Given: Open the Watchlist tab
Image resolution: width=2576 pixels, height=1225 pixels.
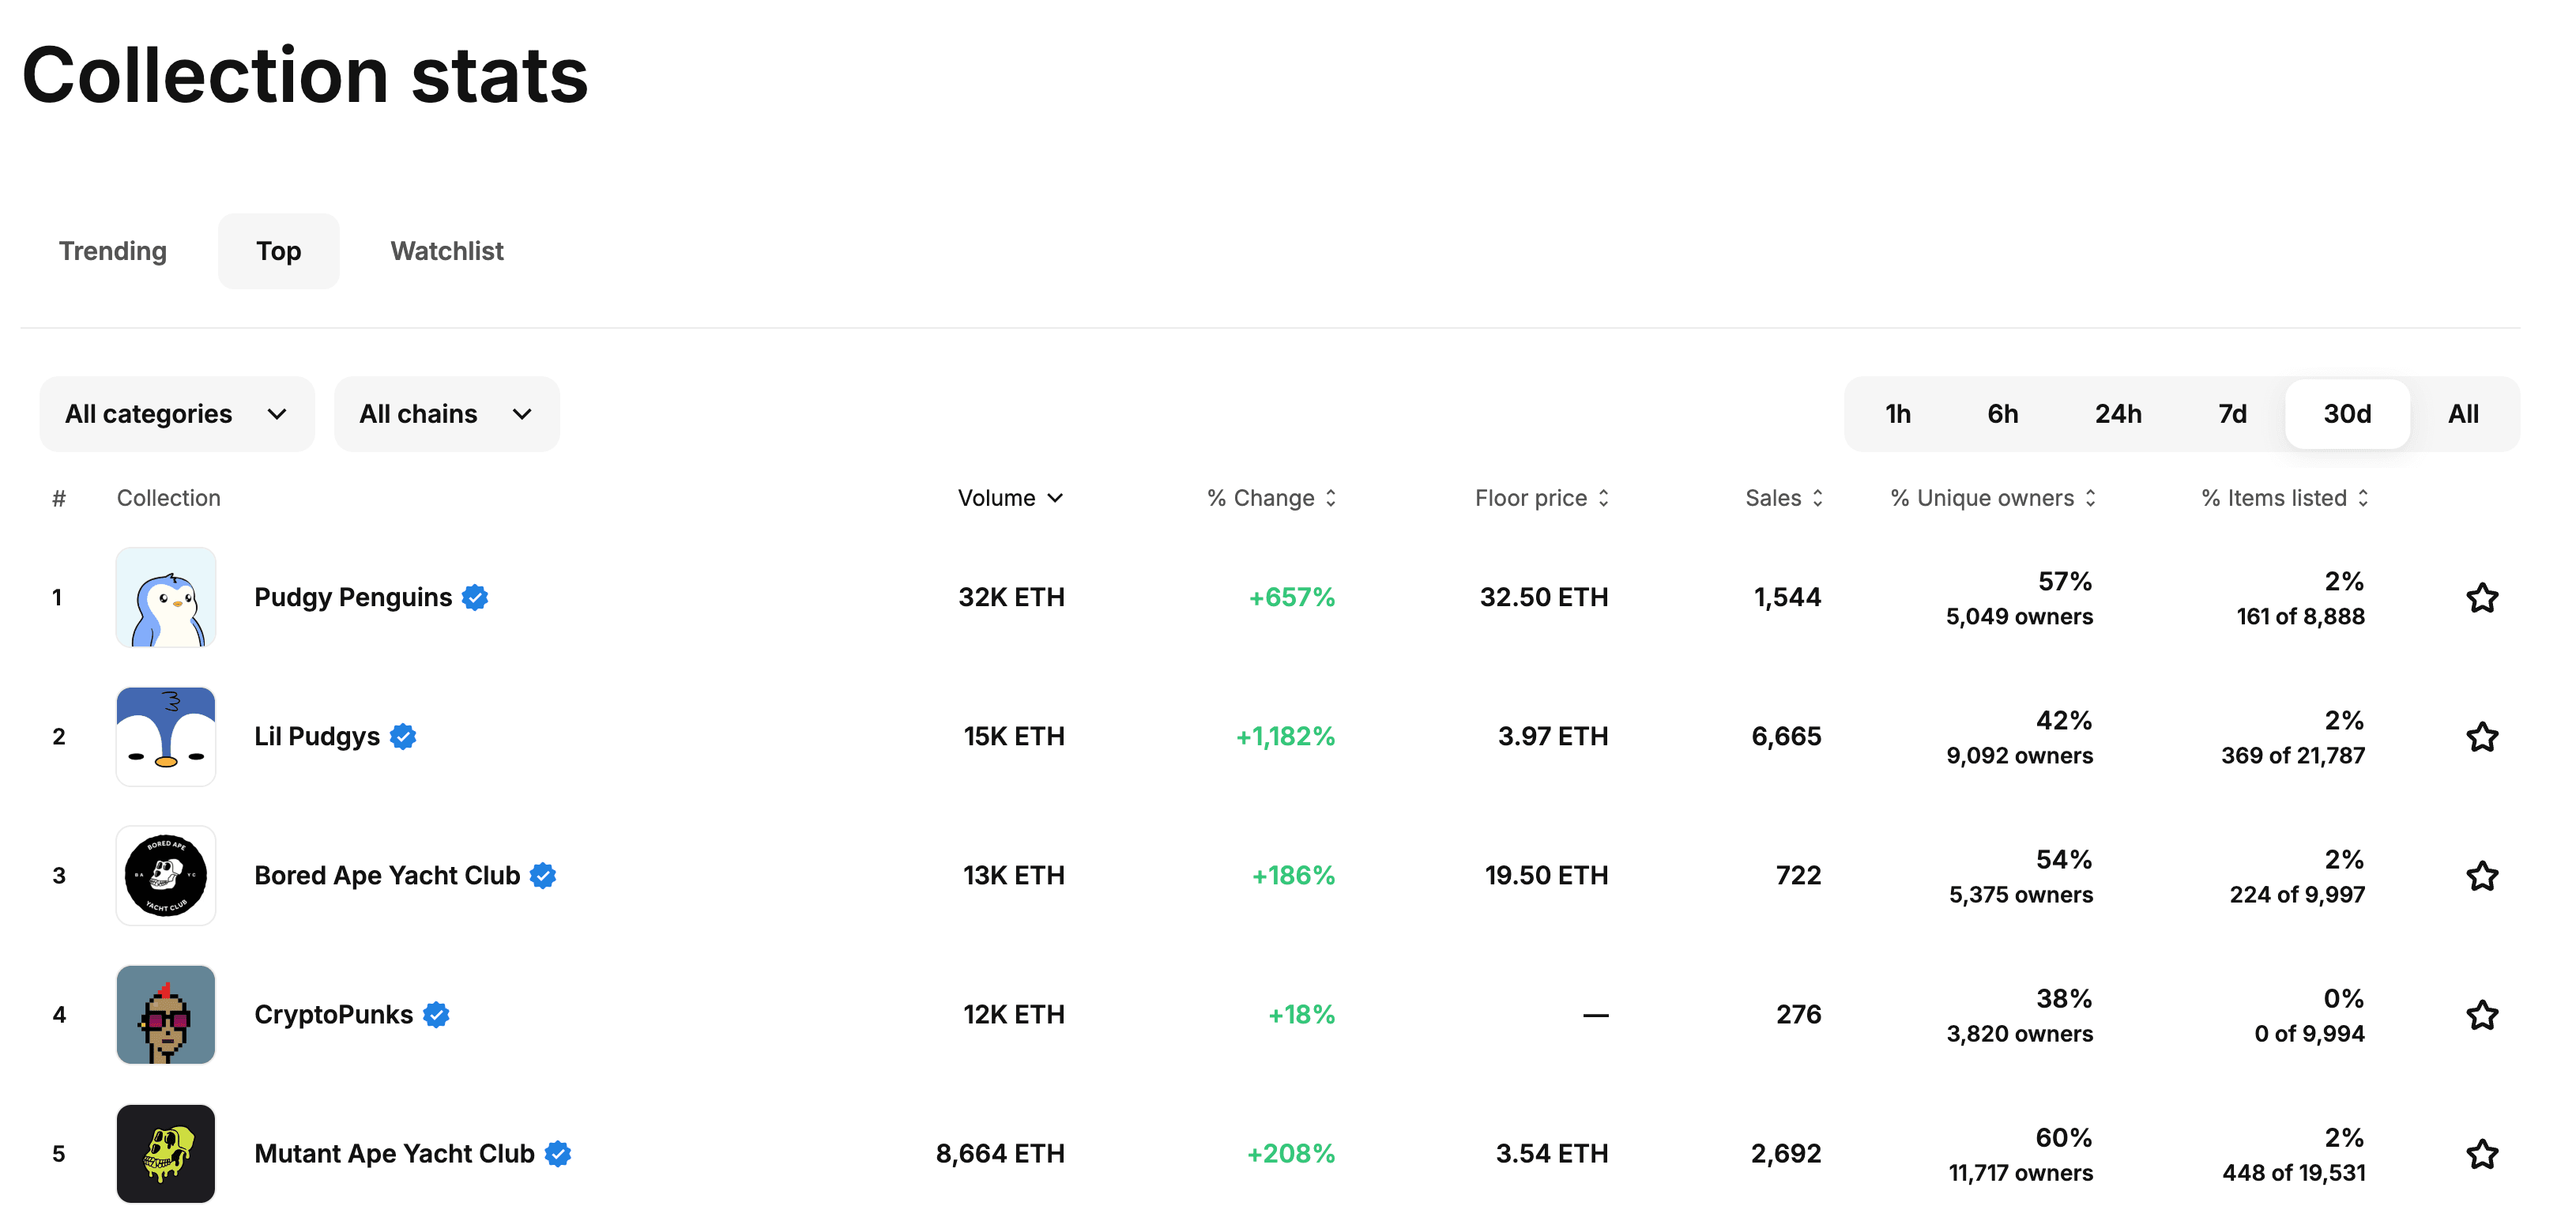Looking at the screenshot, I should pos(447,251).
